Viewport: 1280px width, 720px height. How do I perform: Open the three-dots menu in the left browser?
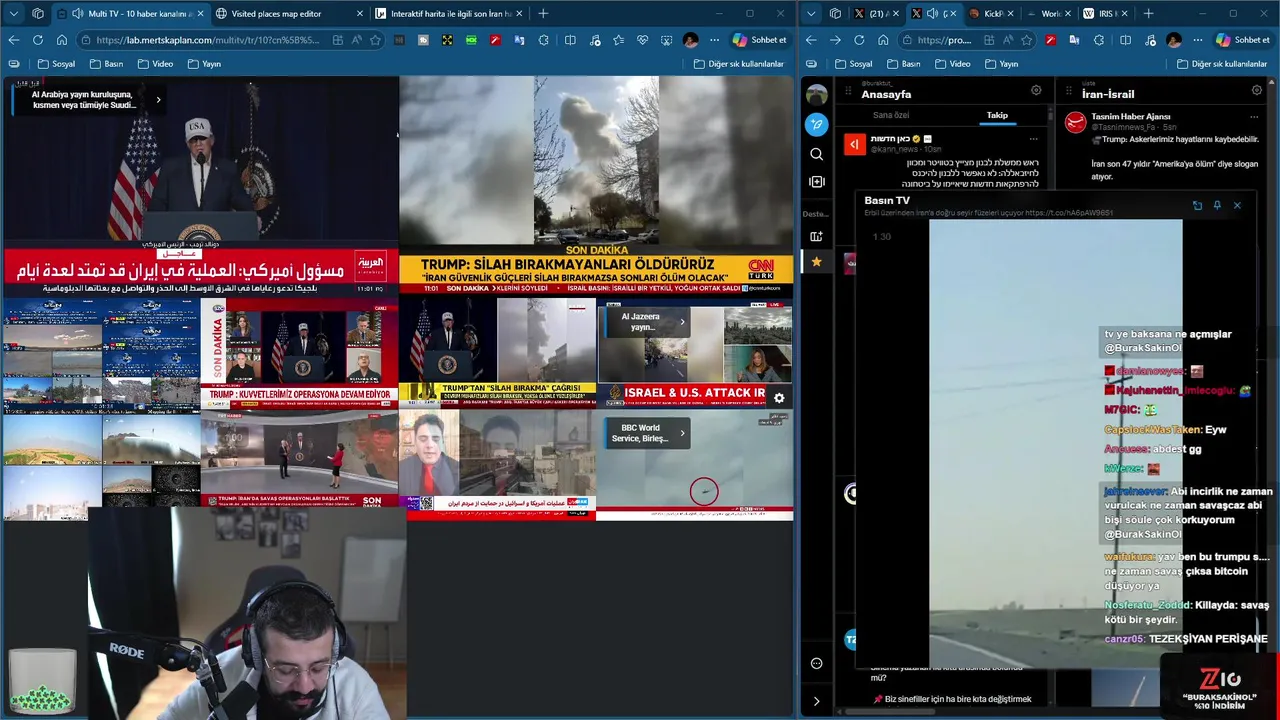coord(714,40)
